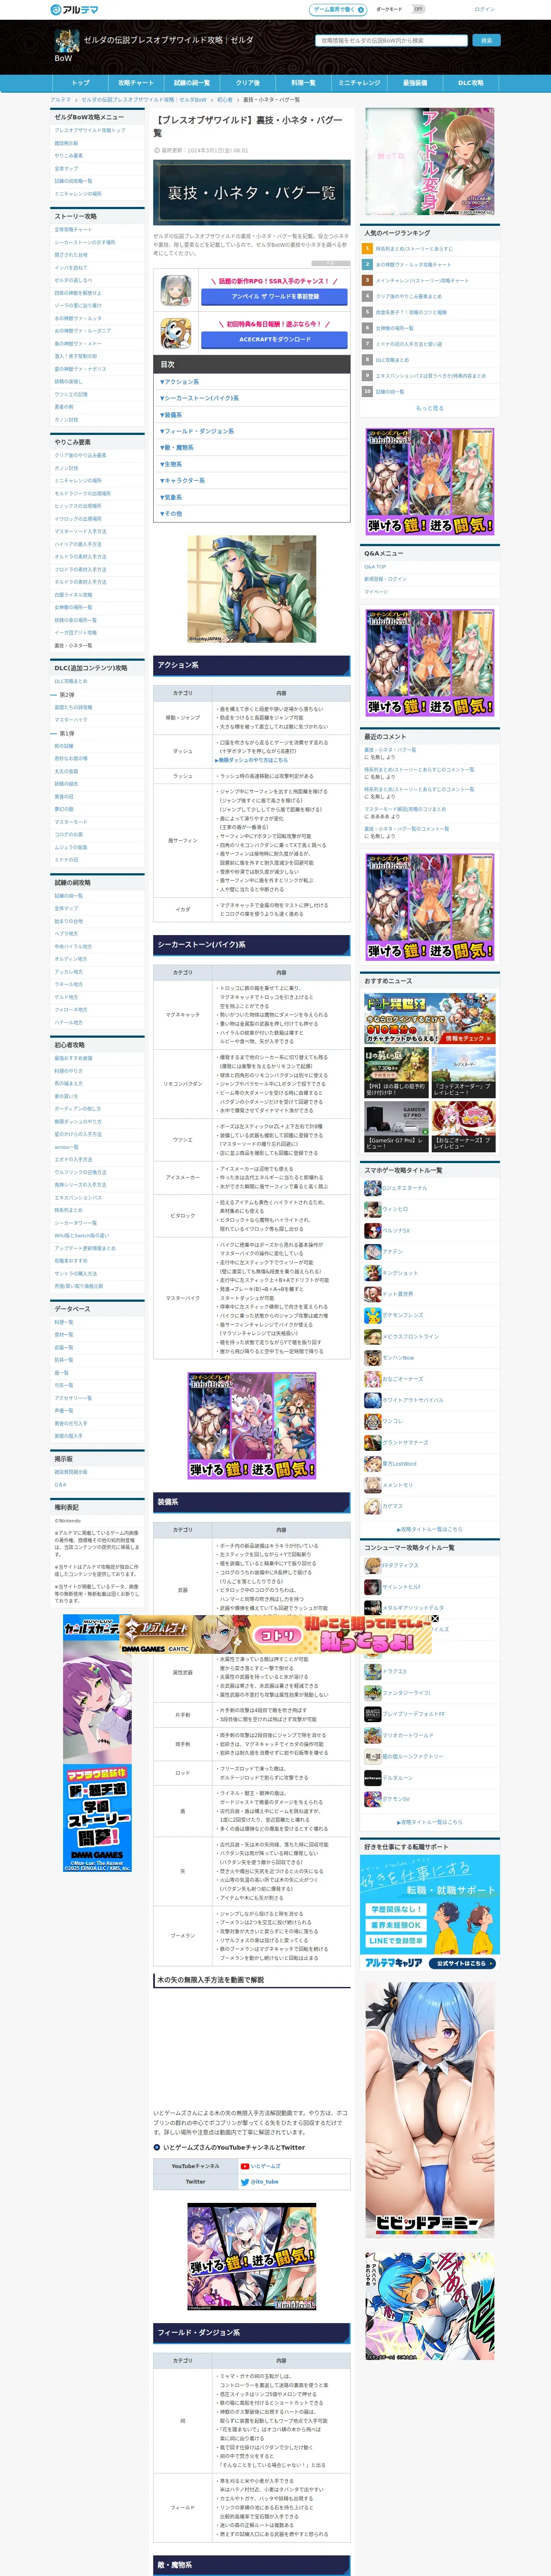Open the トップ navigation tab
Viewport: 551px width, 2576px height.
[x=80, y=83]
